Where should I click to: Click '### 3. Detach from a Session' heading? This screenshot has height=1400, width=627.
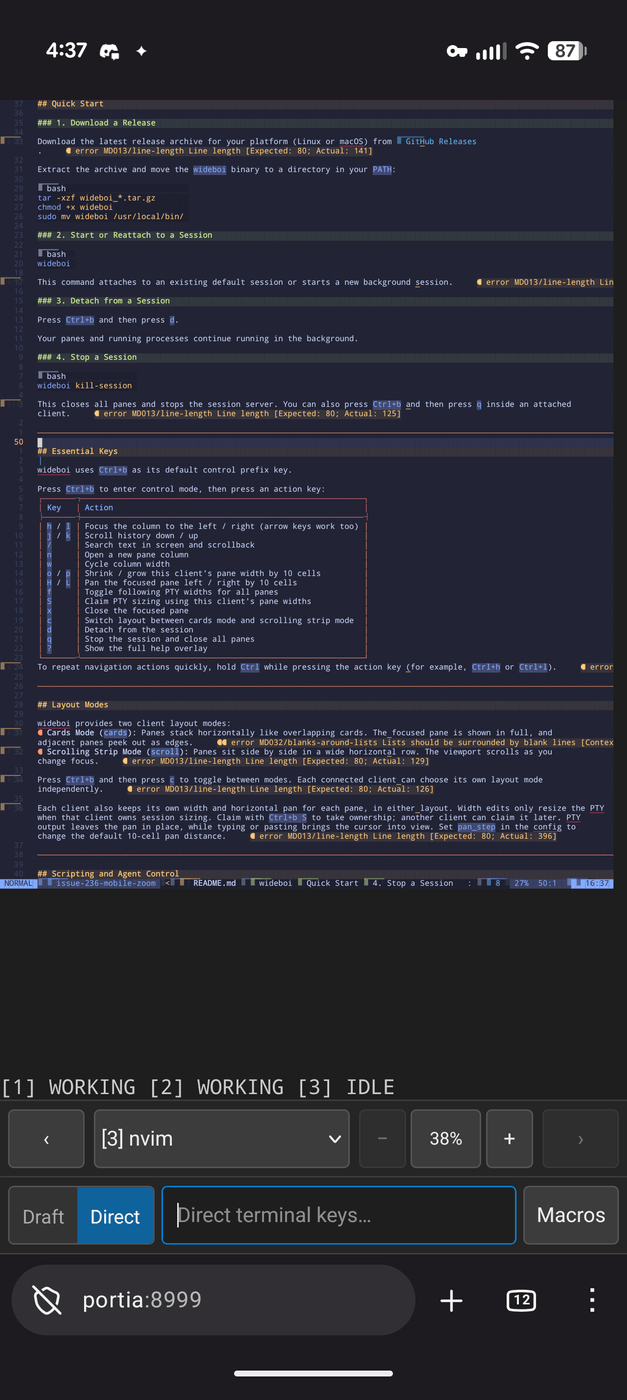point(104,301)
